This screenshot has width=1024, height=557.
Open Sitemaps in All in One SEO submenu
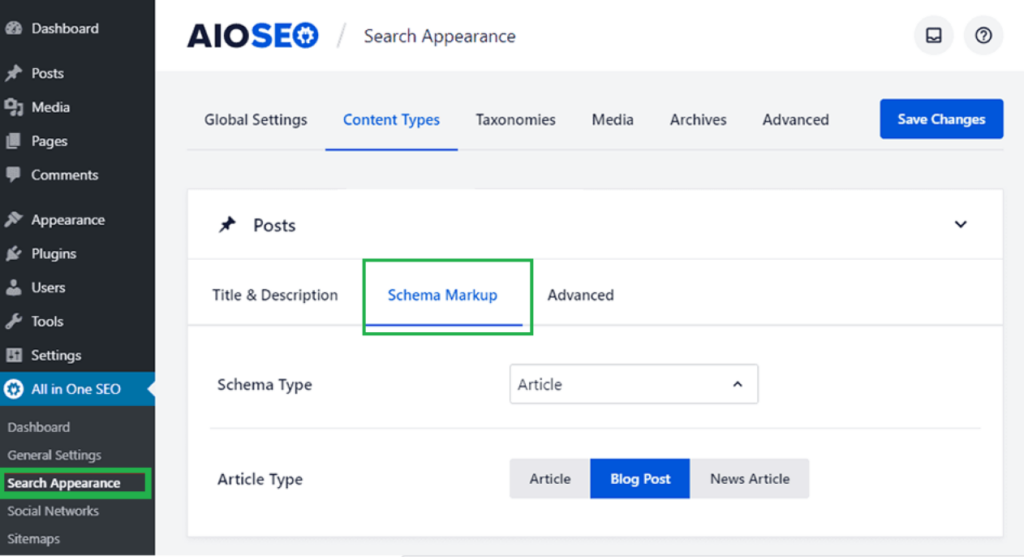point(34,539)
